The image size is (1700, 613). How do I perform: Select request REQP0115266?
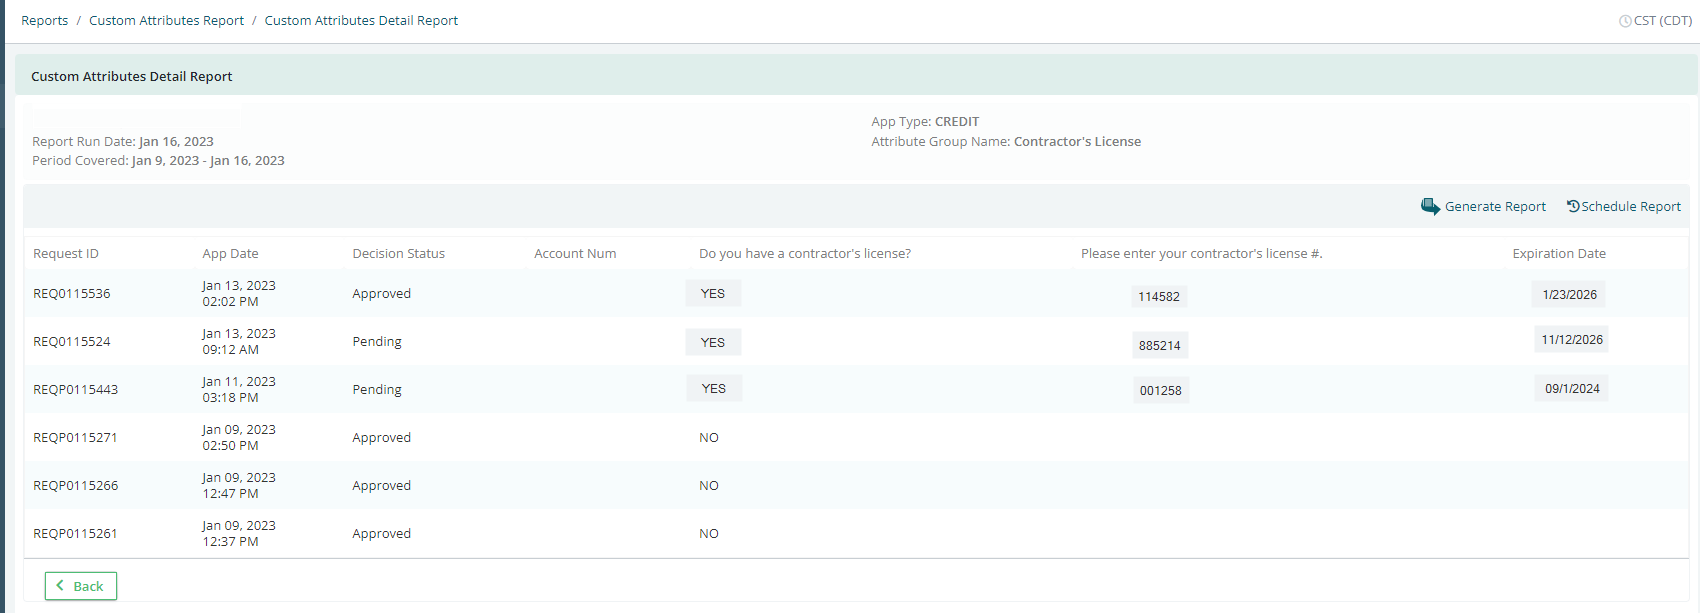[75, 485]
